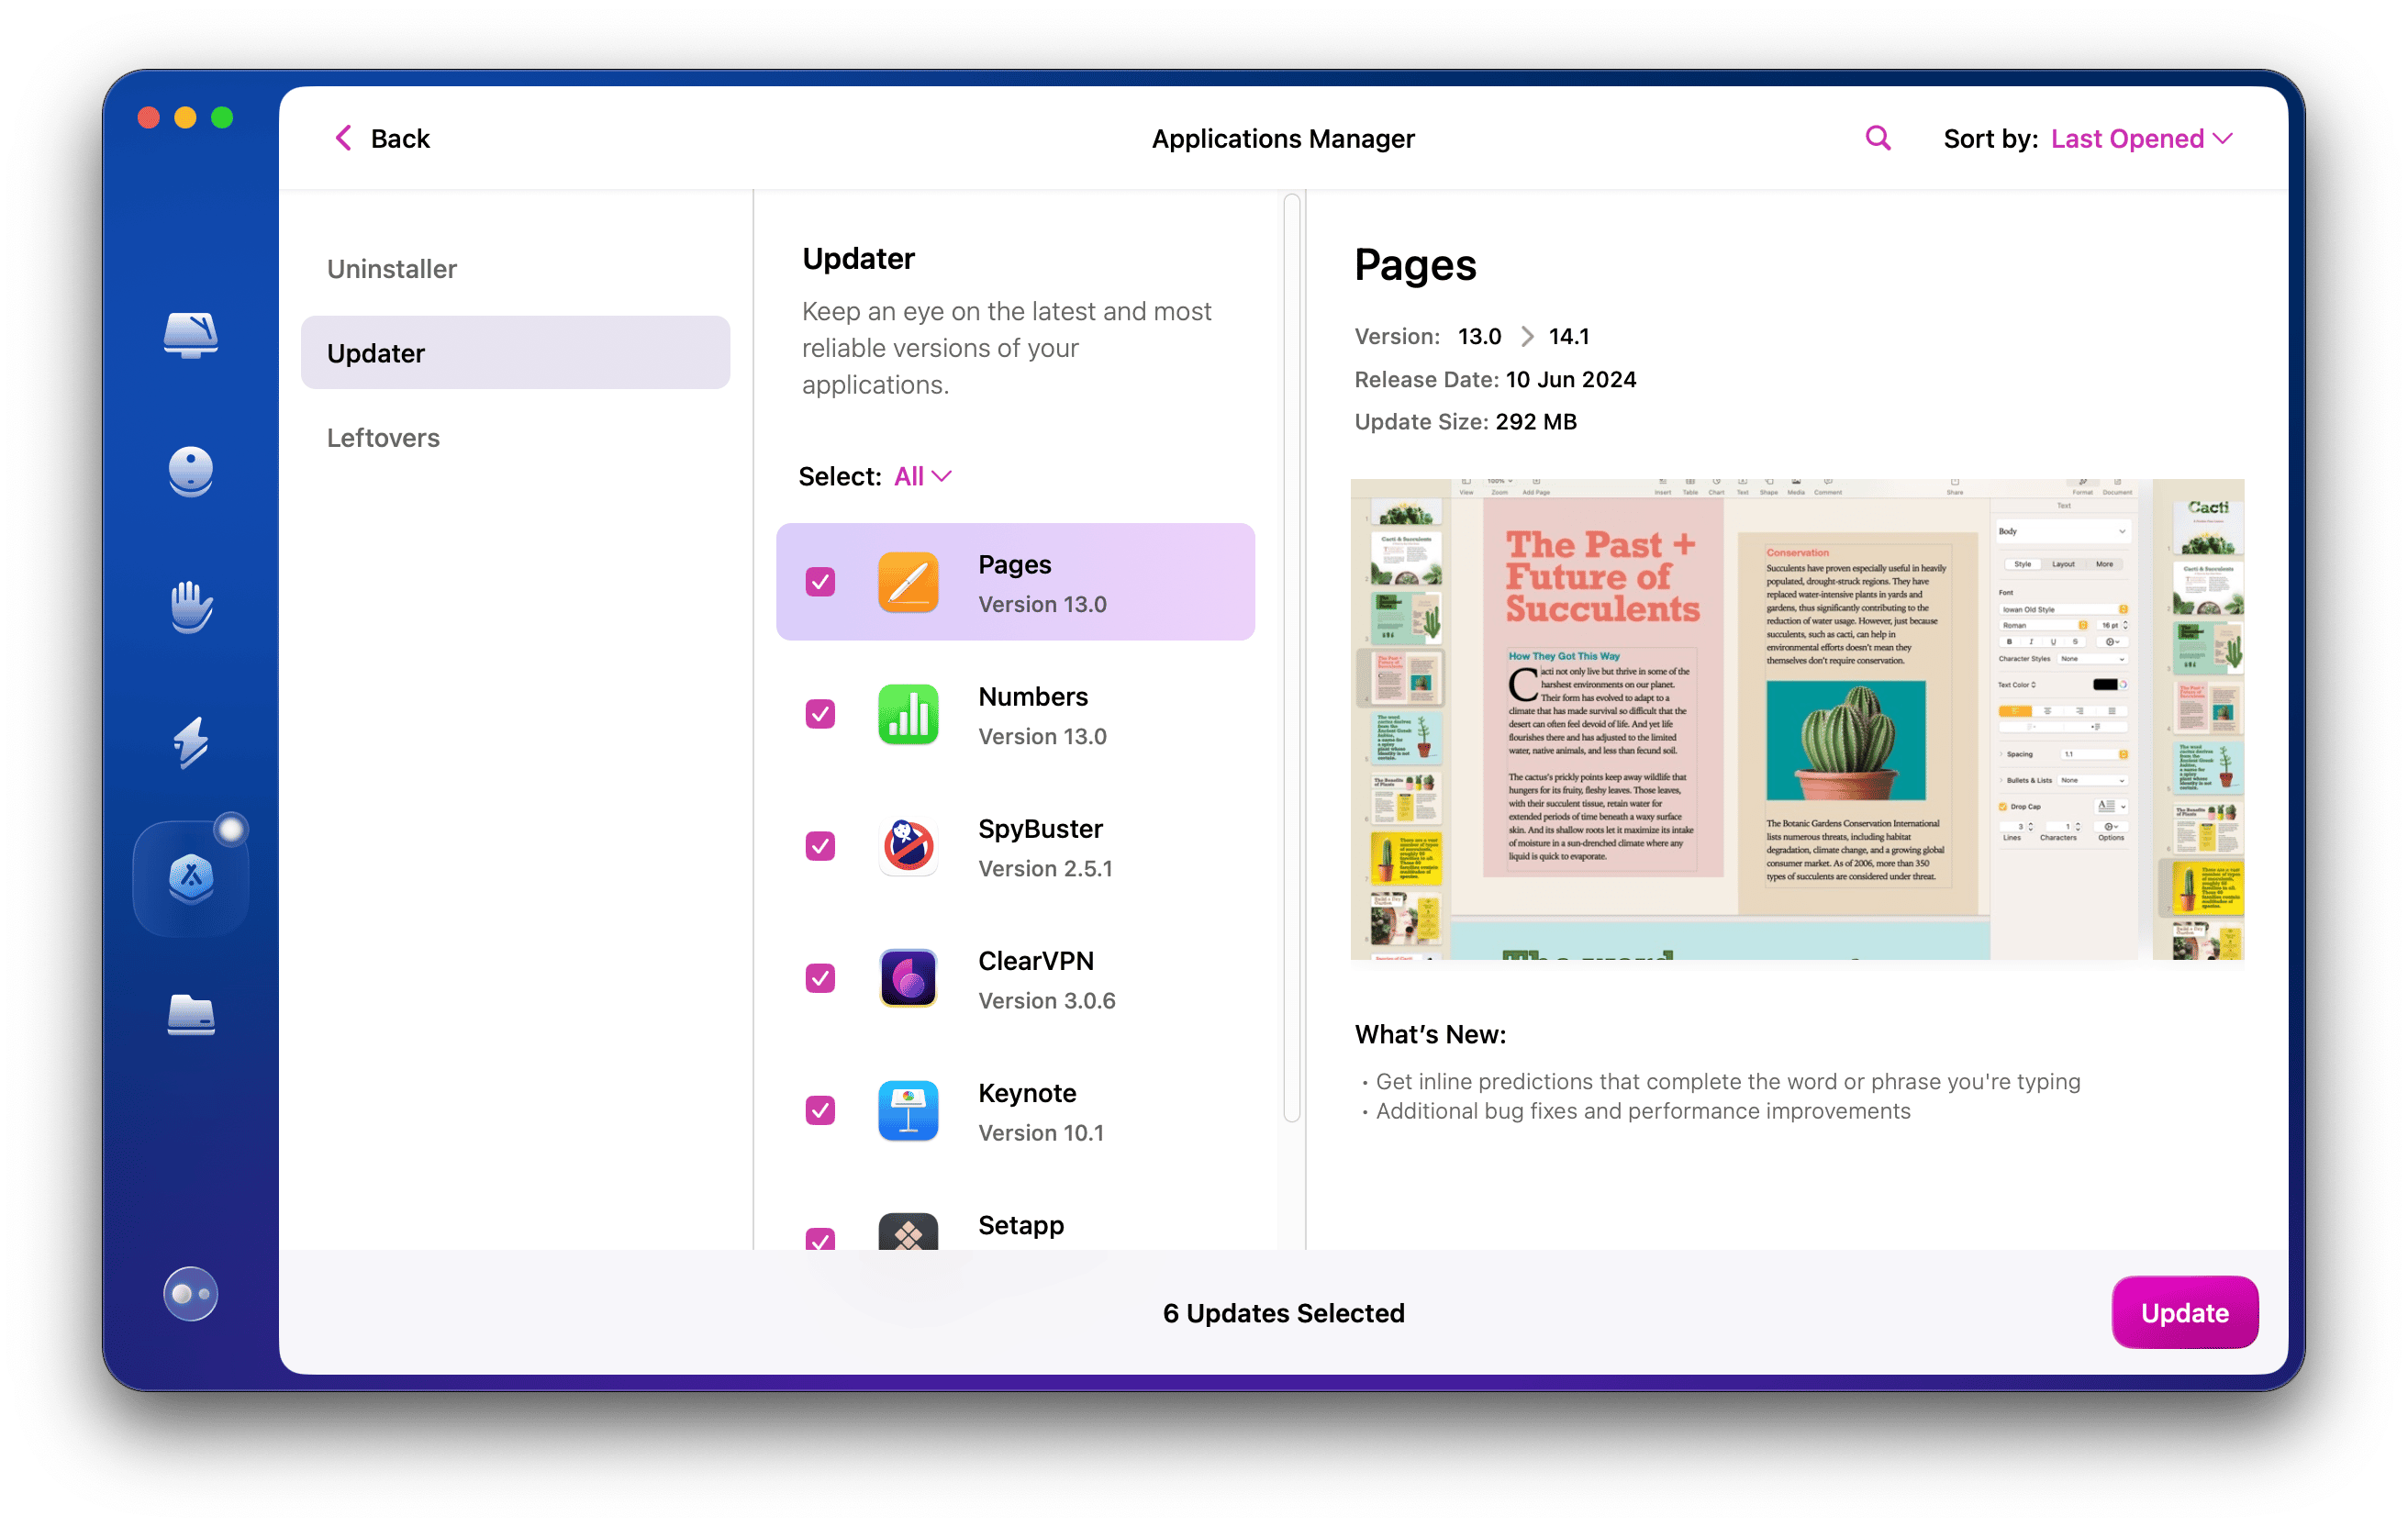The height and width of the screenshot is (1527, 2408).
Task: Open the Sort by Last Opened dropdown
Action: tap(2140, 138)
